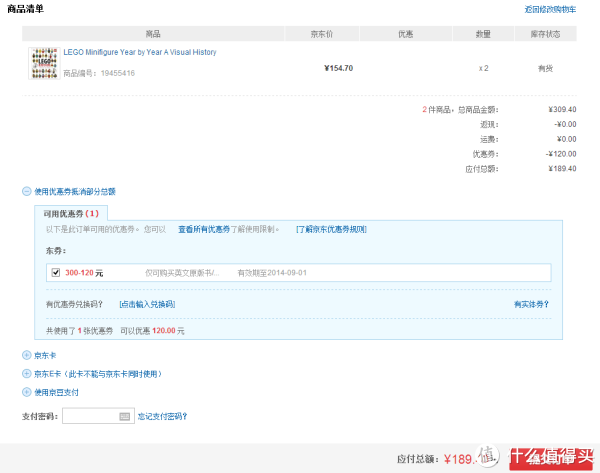Select the product number text 19455416
This screenshot has height=473, width=600.
118,73
